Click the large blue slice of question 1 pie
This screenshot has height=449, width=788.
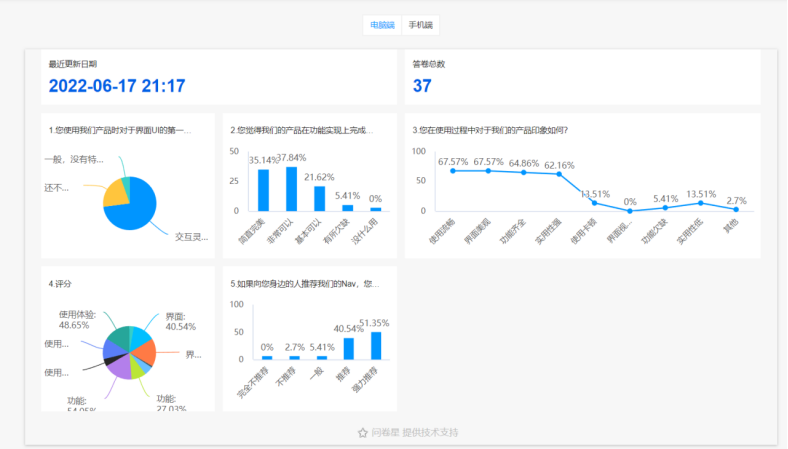point(138,211)
